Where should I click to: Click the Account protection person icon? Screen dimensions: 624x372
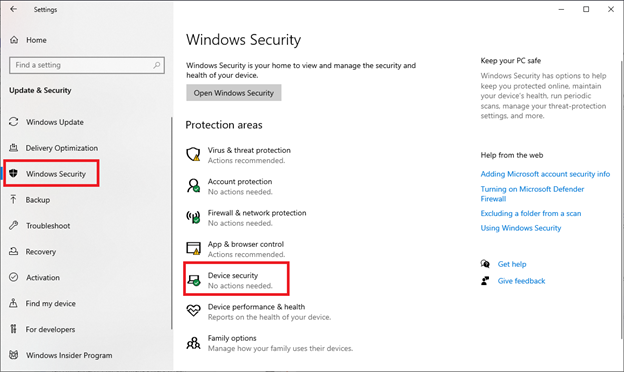(193, 185)
